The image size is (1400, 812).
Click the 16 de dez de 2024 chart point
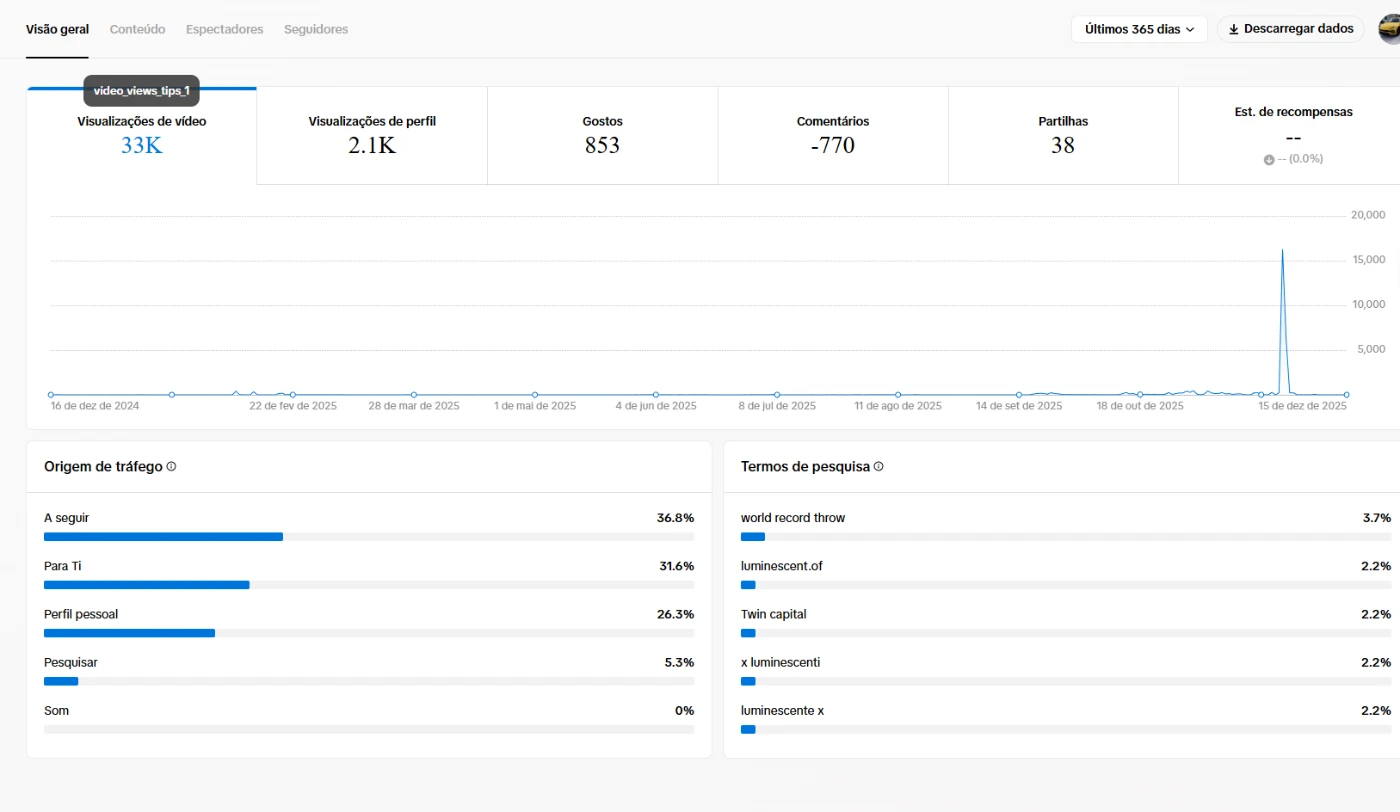tap(51, 395)
